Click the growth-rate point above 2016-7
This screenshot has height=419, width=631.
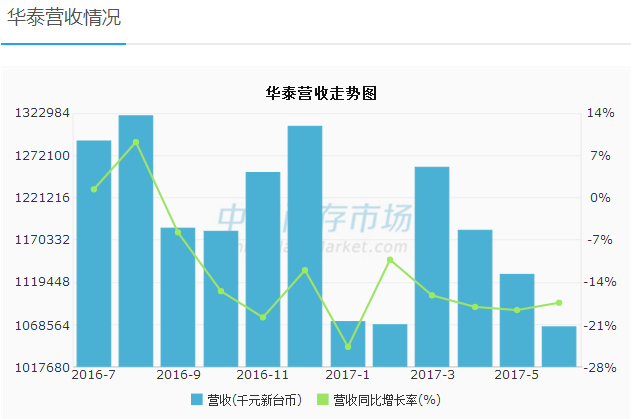tap(94, 189)
